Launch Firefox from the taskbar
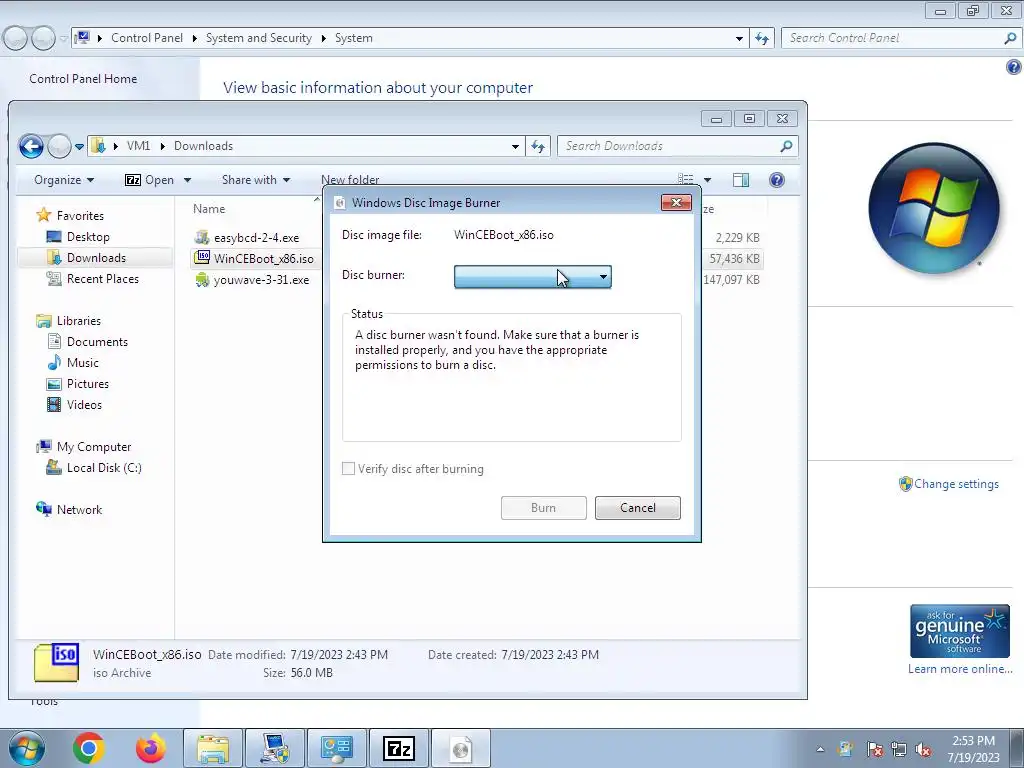Image resolution: width=1024 pixels, height=768 pixels. 150,748
